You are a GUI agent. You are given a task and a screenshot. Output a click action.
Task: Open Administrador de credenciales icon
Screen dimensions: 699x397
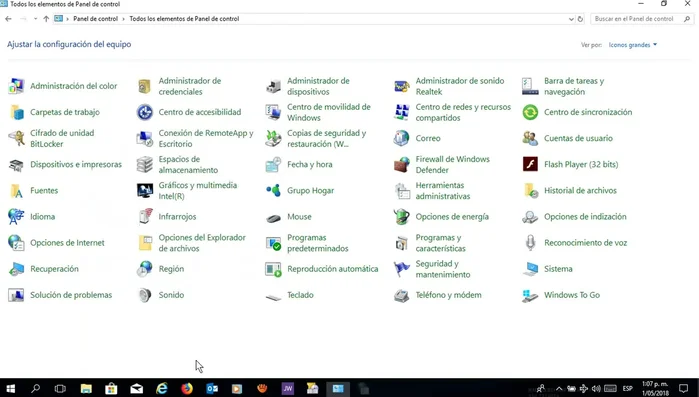(144, 86)
